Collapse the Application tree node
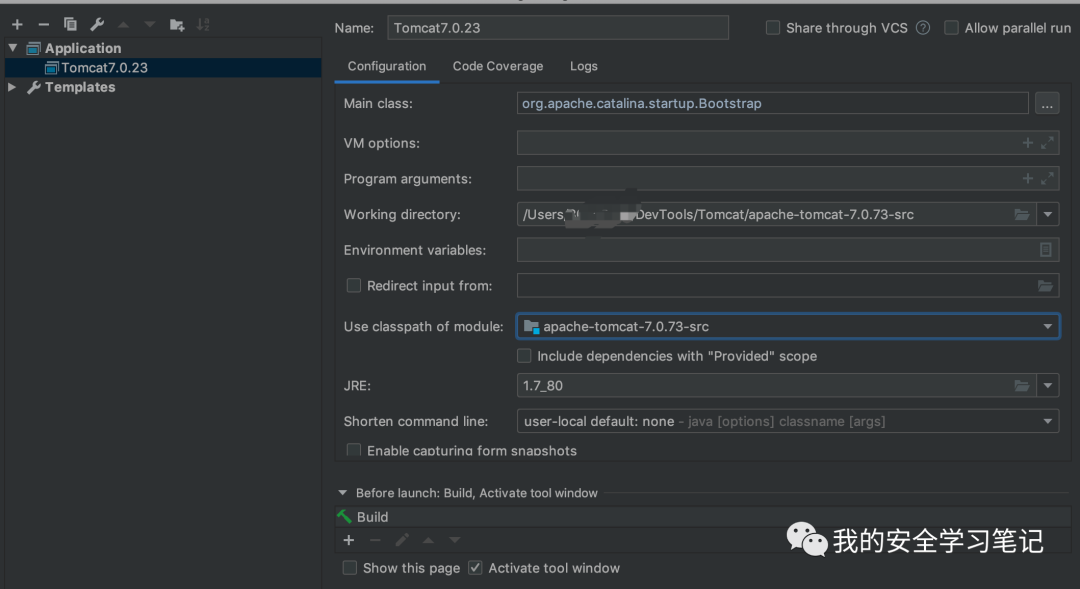The image size is (1080, 589). [12, 48]
